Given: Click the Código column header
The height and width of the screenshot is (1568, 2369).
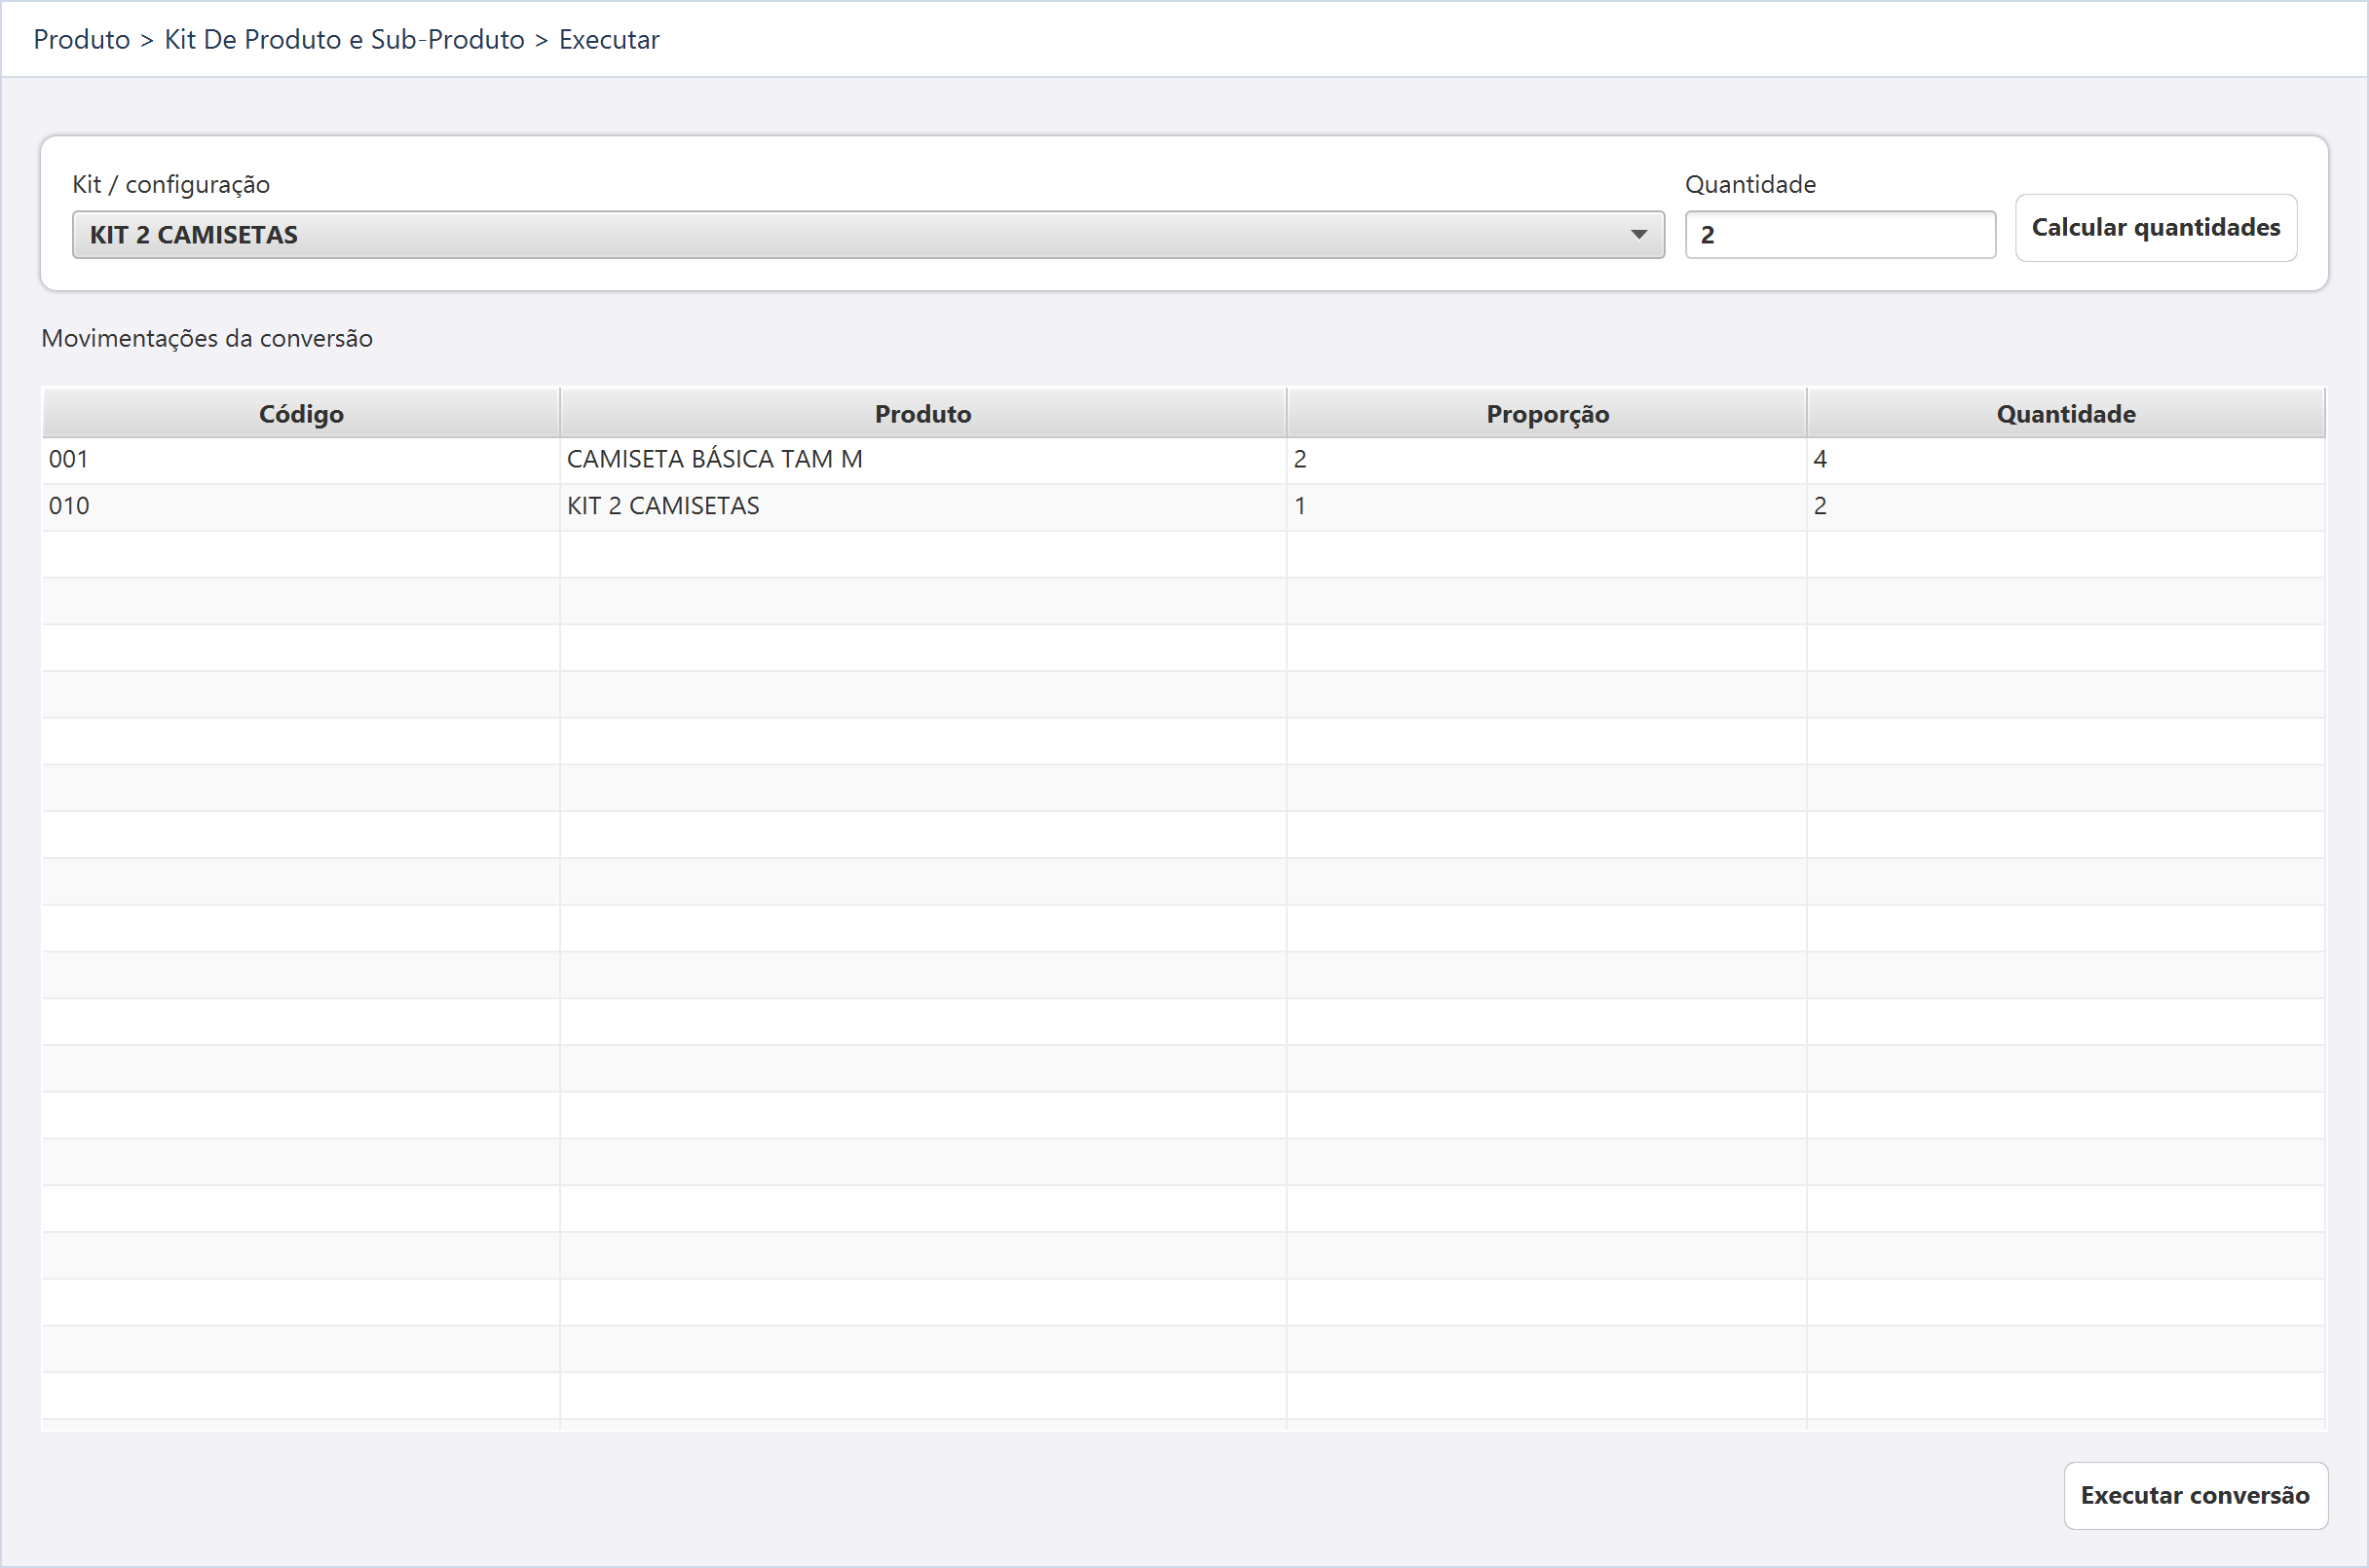Looking at the screenshot, I should coord(301,413).
